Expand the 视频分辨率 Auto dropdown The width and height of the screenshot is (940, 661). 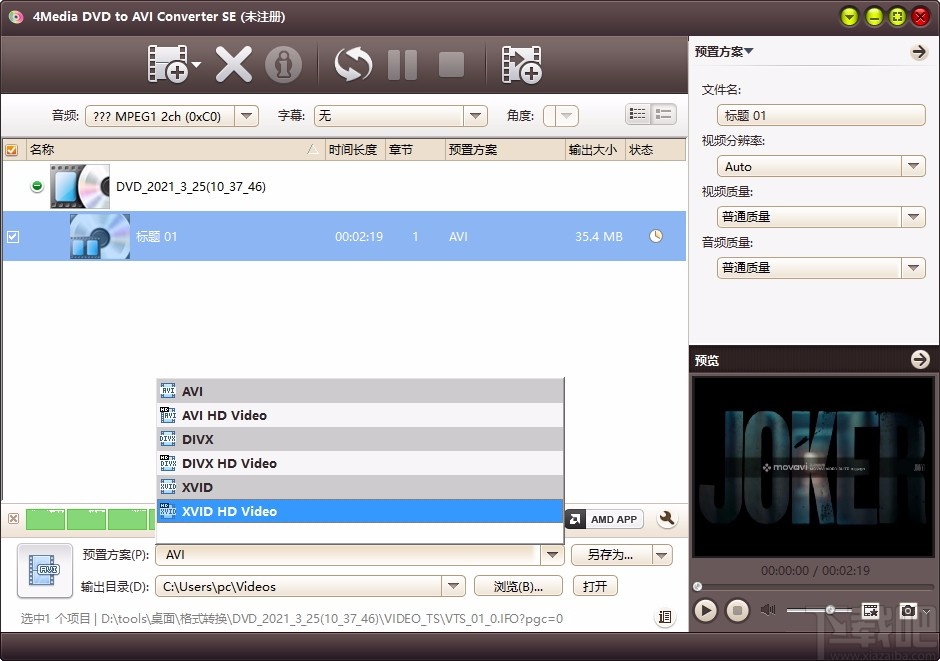point(913,165)
